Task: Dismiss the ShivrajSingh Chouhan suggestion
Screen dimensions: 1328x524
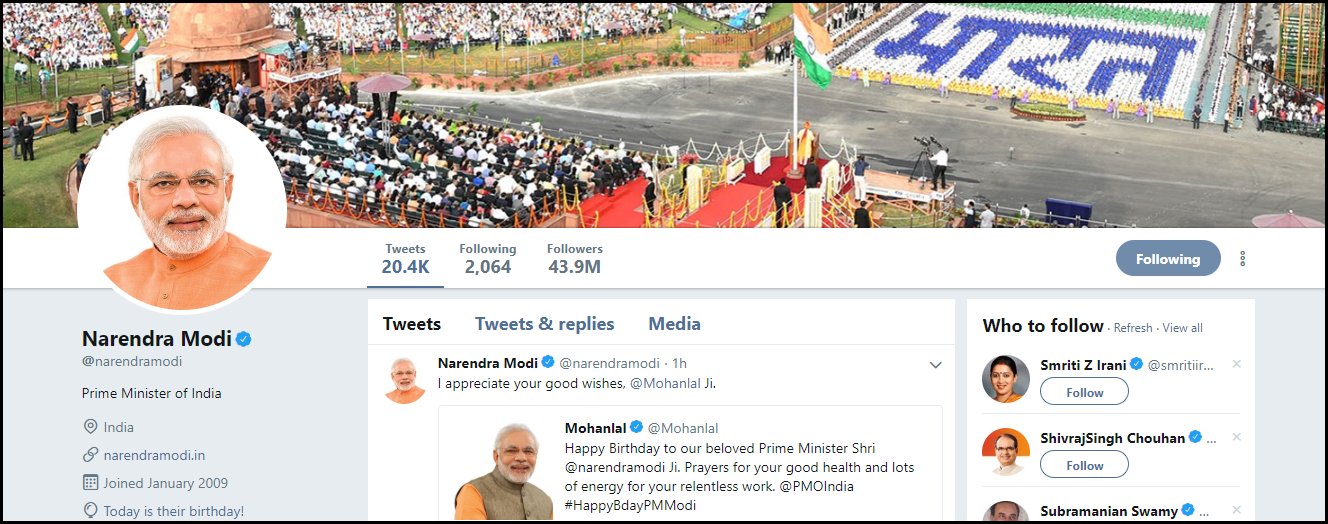Action: (1236, 437)
